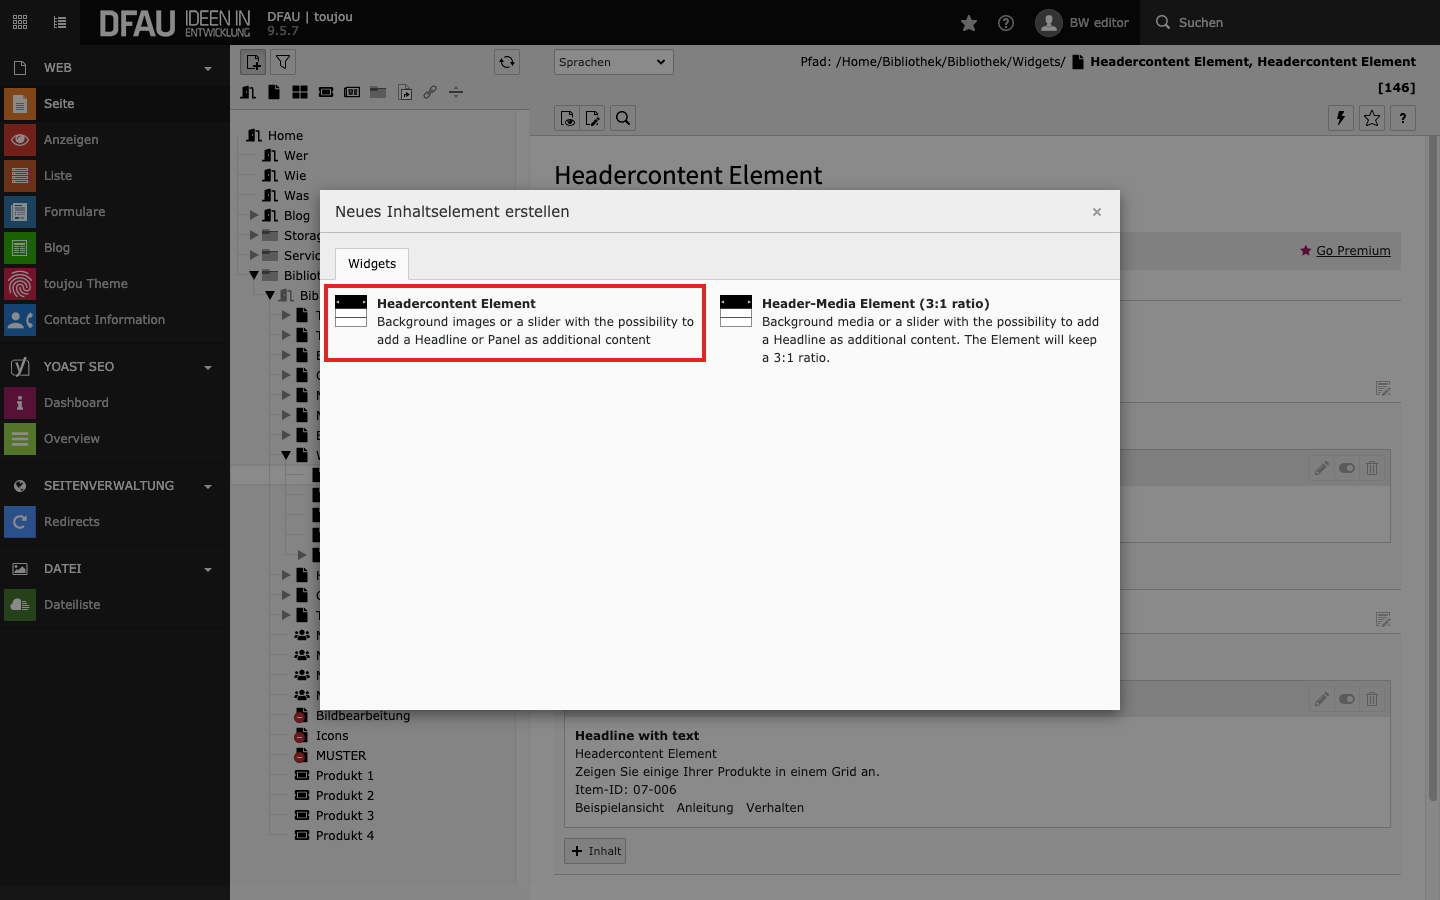Open the Redirects module
The image size is (1440, 900).
[x=72, y=522]
